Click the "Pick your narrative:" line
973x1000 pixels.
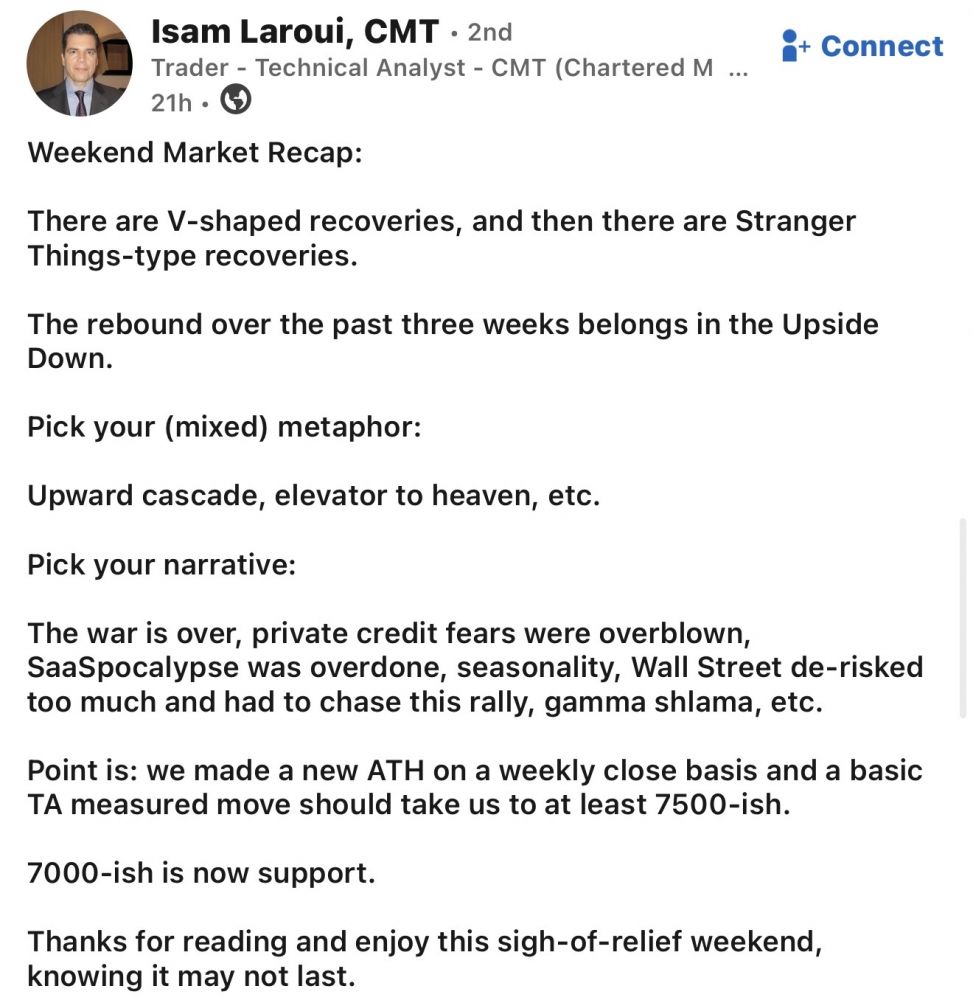tap(161, 564)
